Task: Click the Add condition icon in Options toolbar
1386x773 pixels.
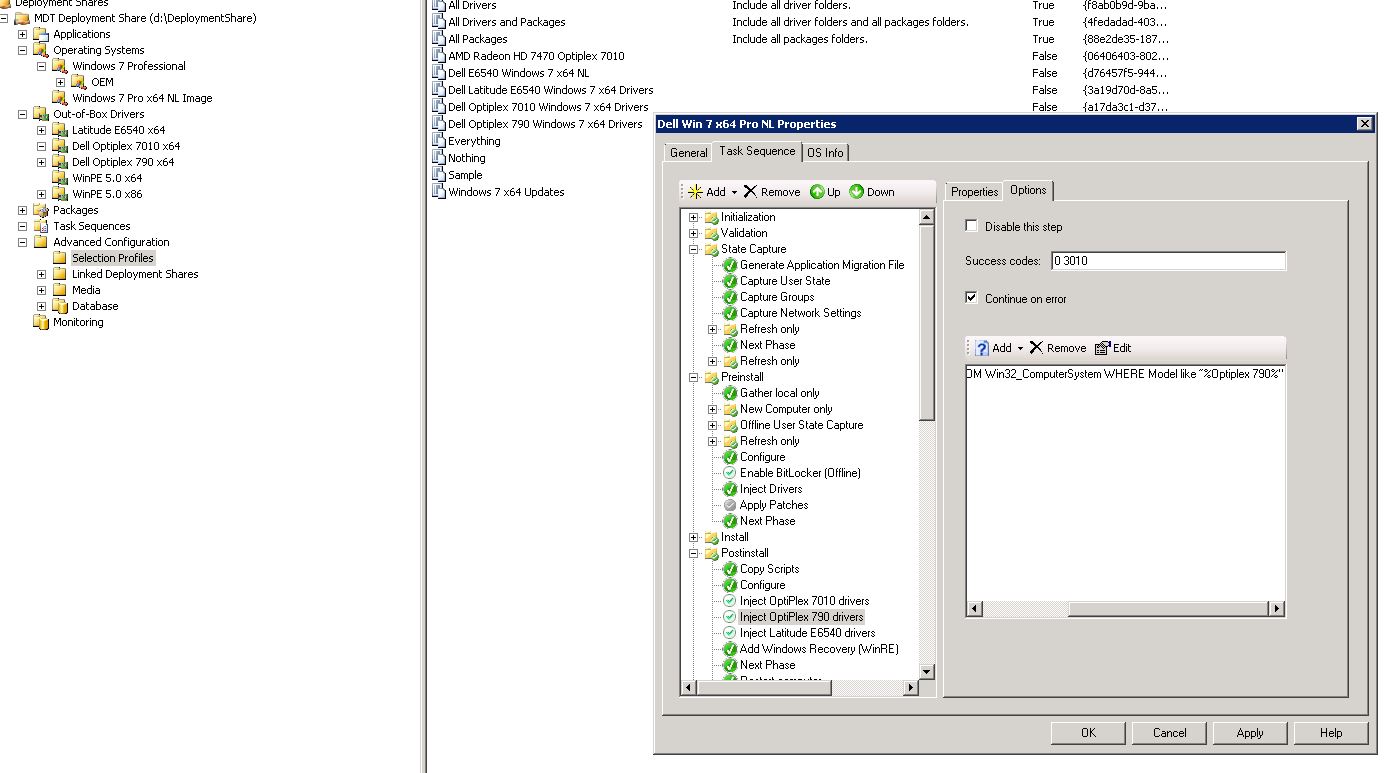Action: point(981,348)
